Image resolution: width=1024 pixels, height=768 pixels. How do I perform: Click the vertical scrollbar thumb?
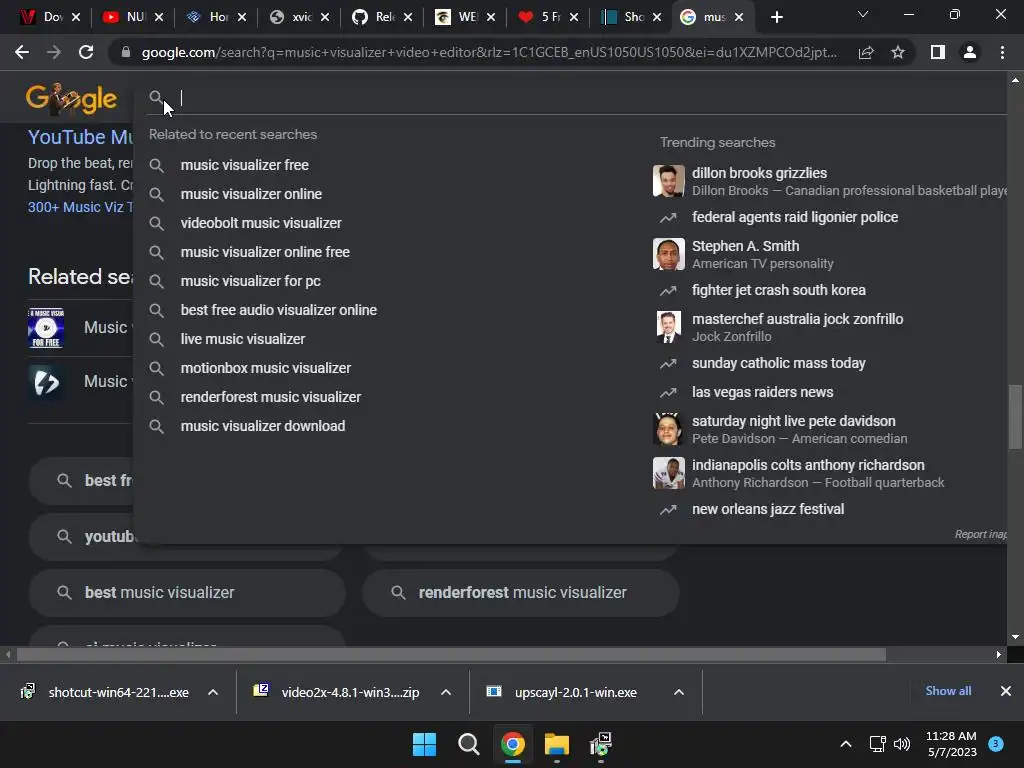point(1015,417)
